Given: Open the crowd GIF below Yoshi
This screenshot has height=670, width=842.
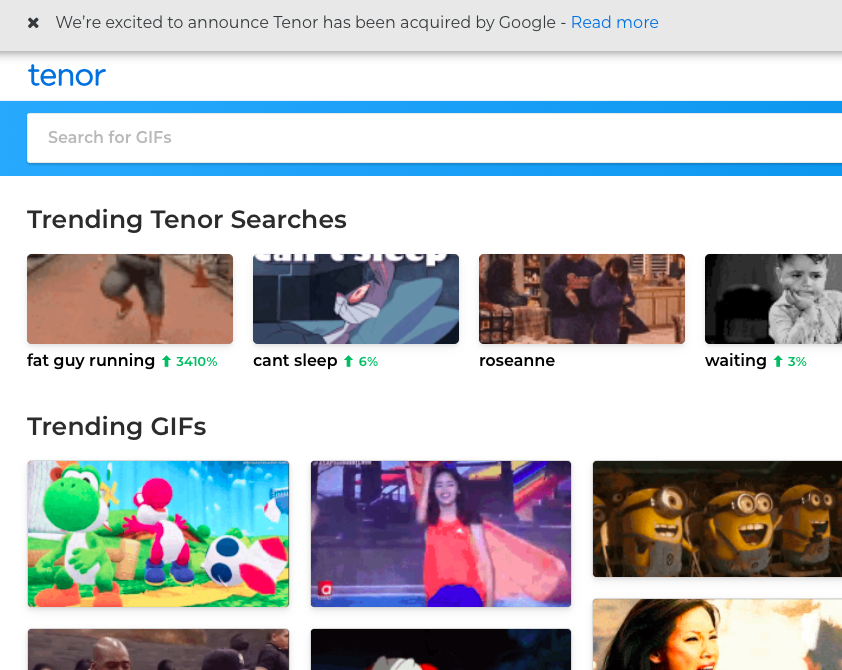Looking at the screenshot, I should (x=158, y=650).
